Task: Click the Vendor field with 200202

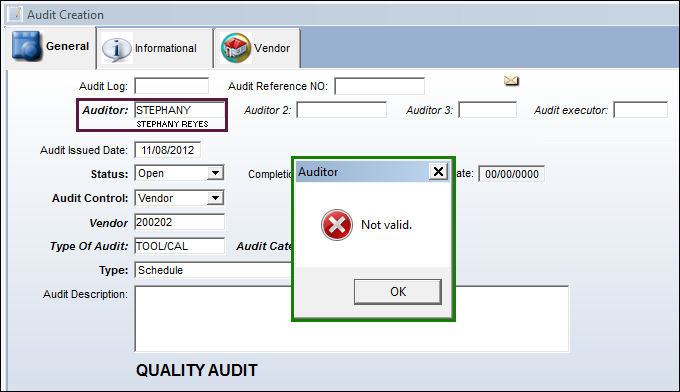Action: pos(180,222)
